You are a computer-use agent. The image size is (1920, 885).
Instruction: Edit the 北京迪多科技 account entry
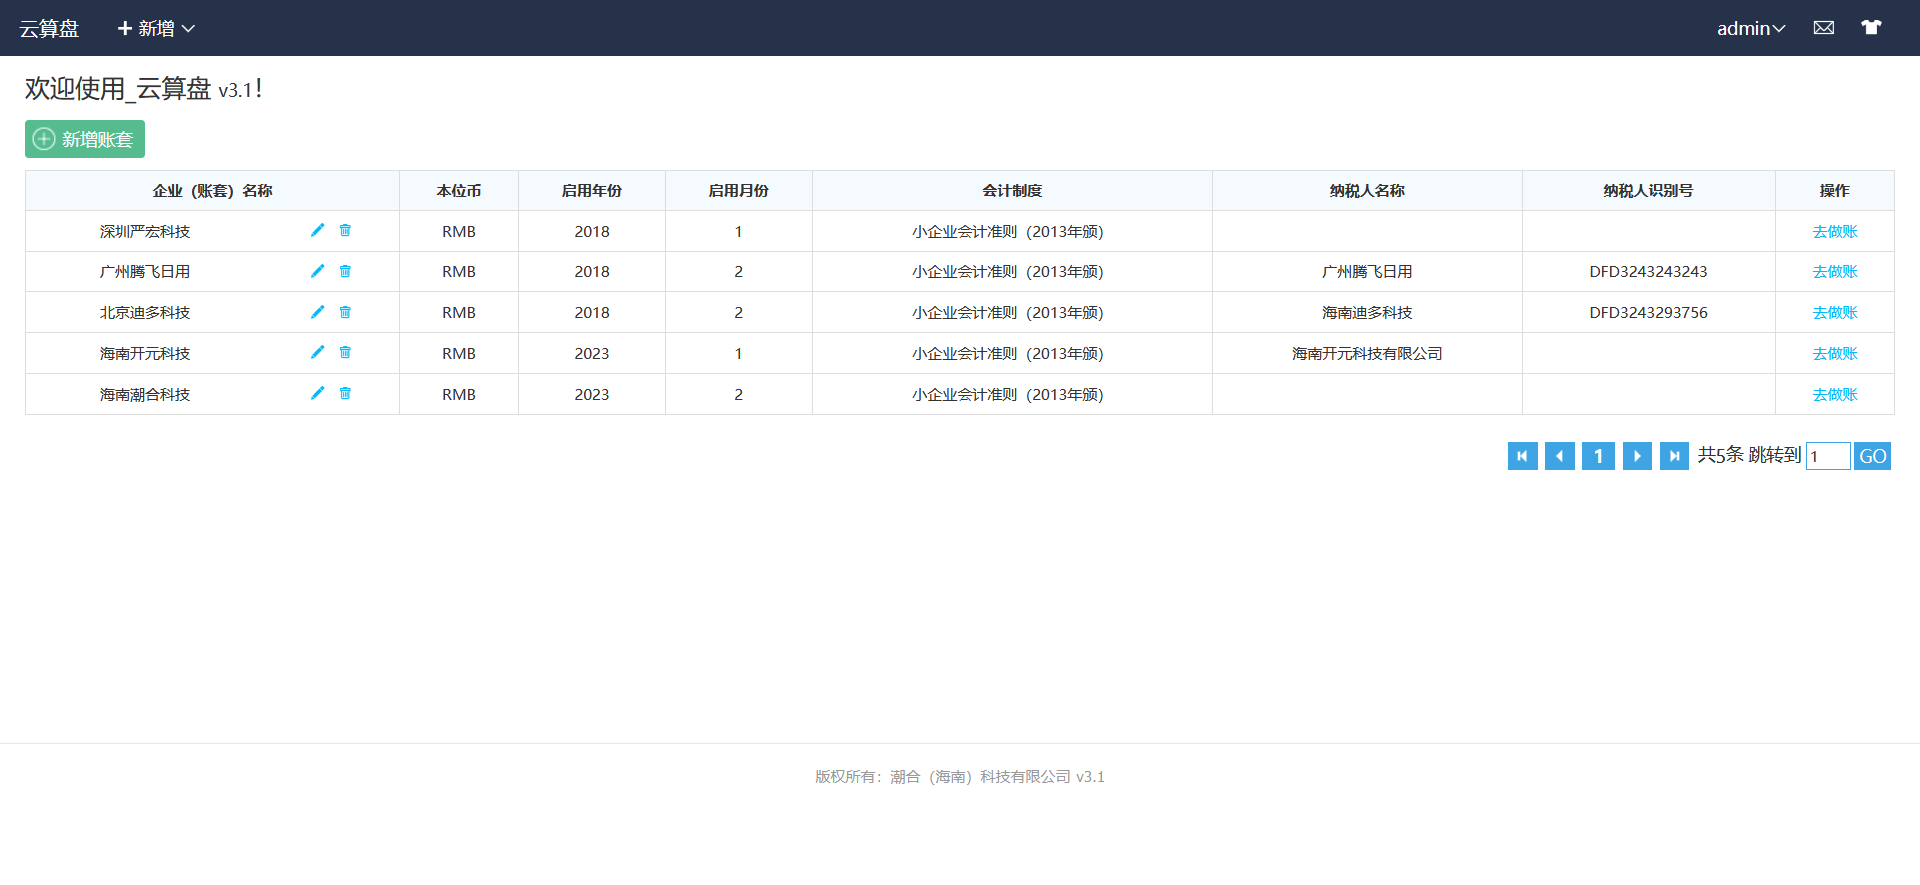click(x=317, y=312)
